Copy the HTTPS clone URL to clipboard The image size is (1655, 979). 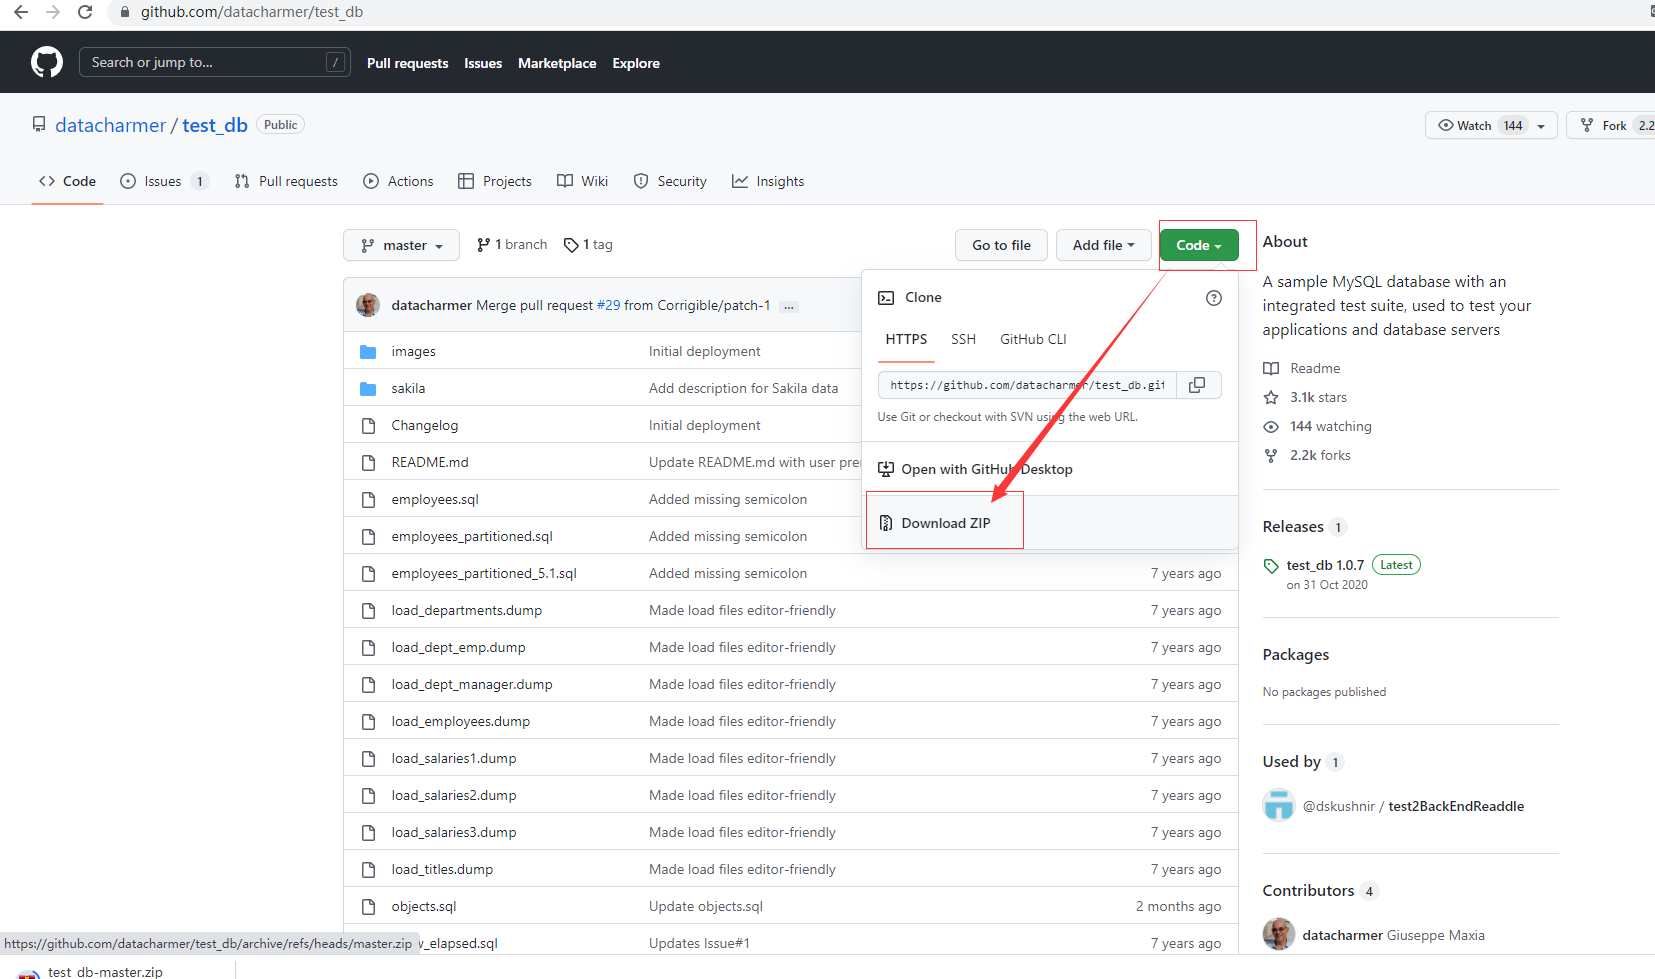(1197, 385)
